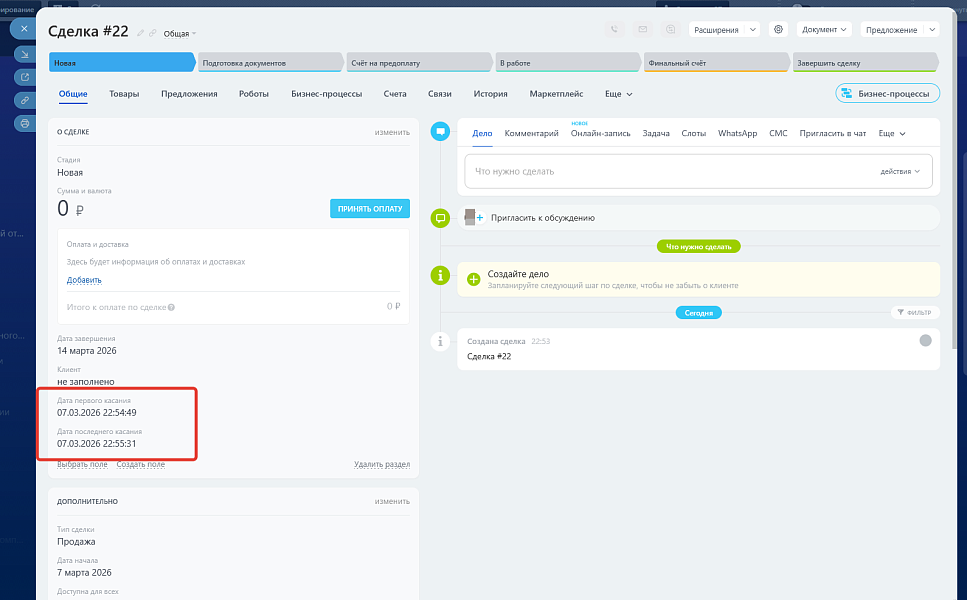
Task: Open the Фильтр timeline filter
Action: pyautogui.click(x=914, y=313)
